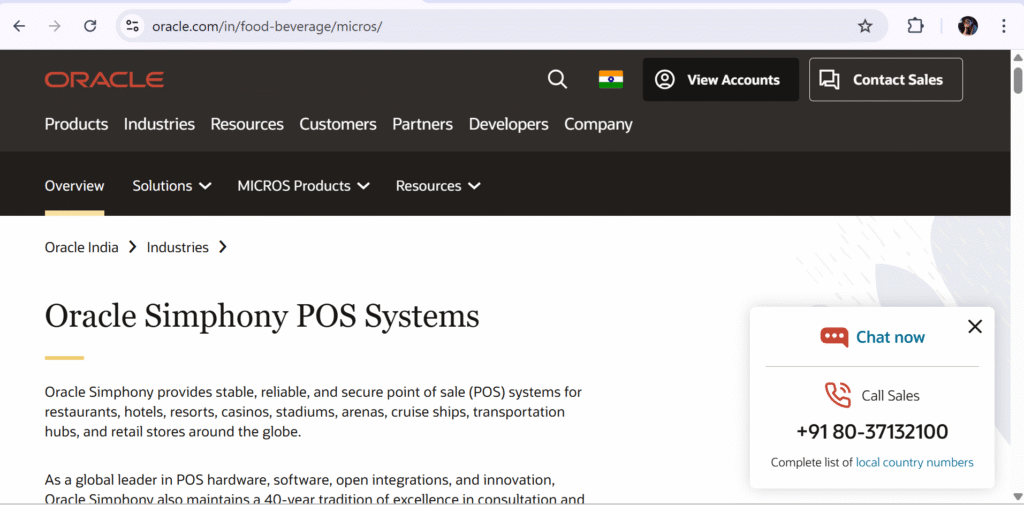Open site information icon in address bar
The height and width of the screenshot is (505, 1024).
(x=133, y=26)
